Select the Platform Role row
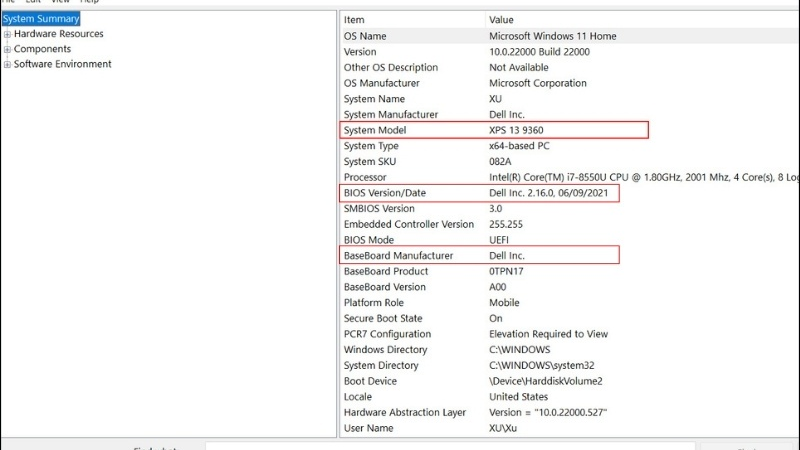 [570, 303]
